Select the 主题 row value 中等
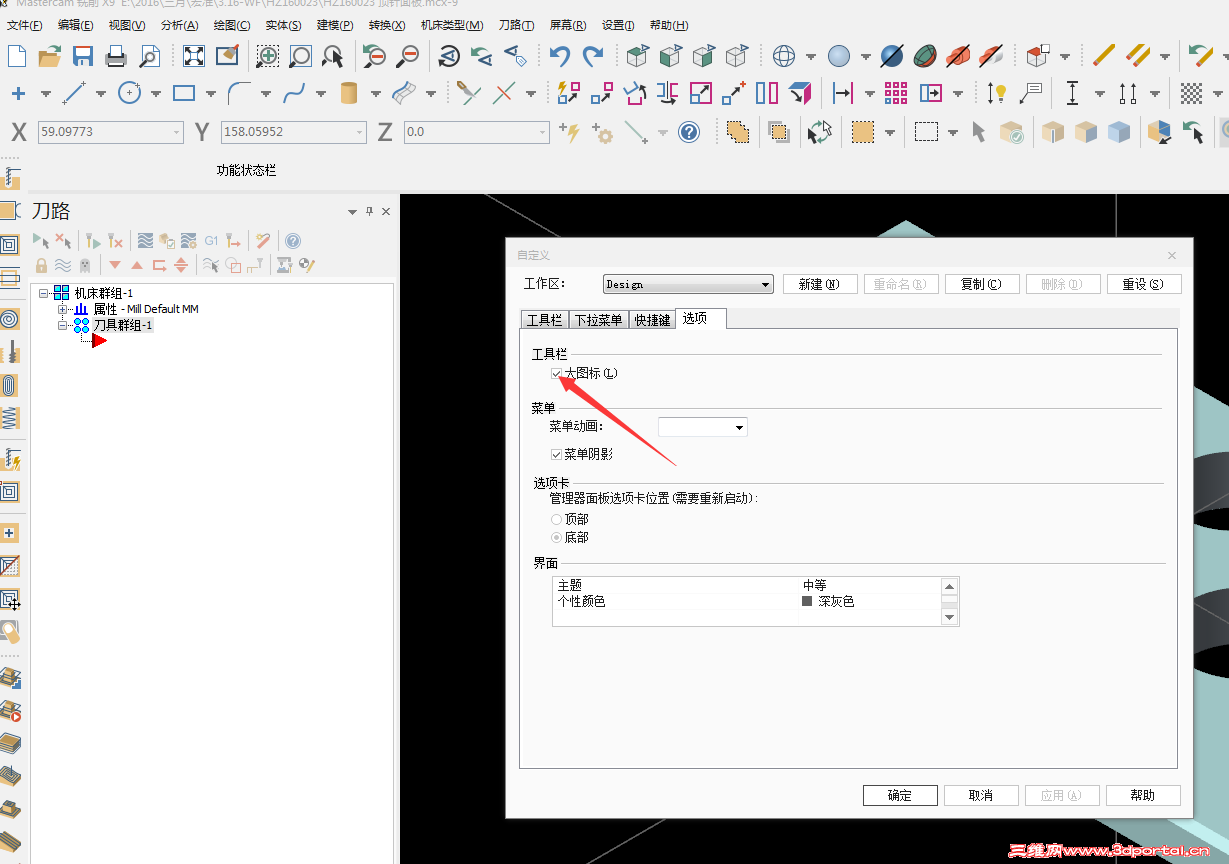This screenshot has height=864, width=1229. point(815,585)
